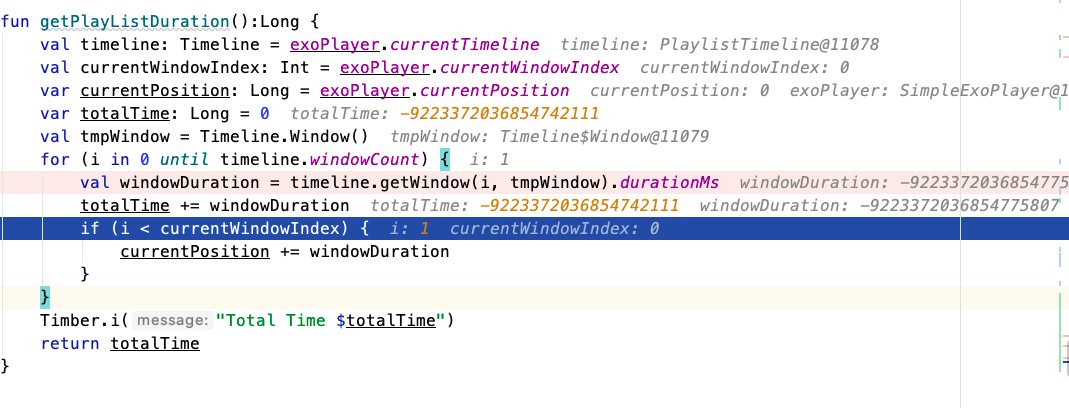Click currentPosition inside the if block

click(x=195, y=252)
